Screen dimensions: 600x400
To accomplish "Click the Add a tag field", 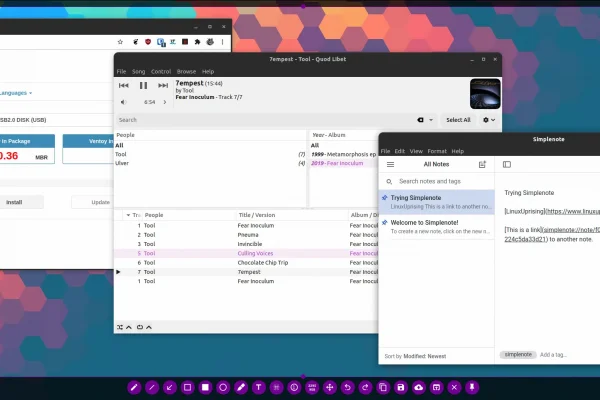I will click(x=553, y=355).
